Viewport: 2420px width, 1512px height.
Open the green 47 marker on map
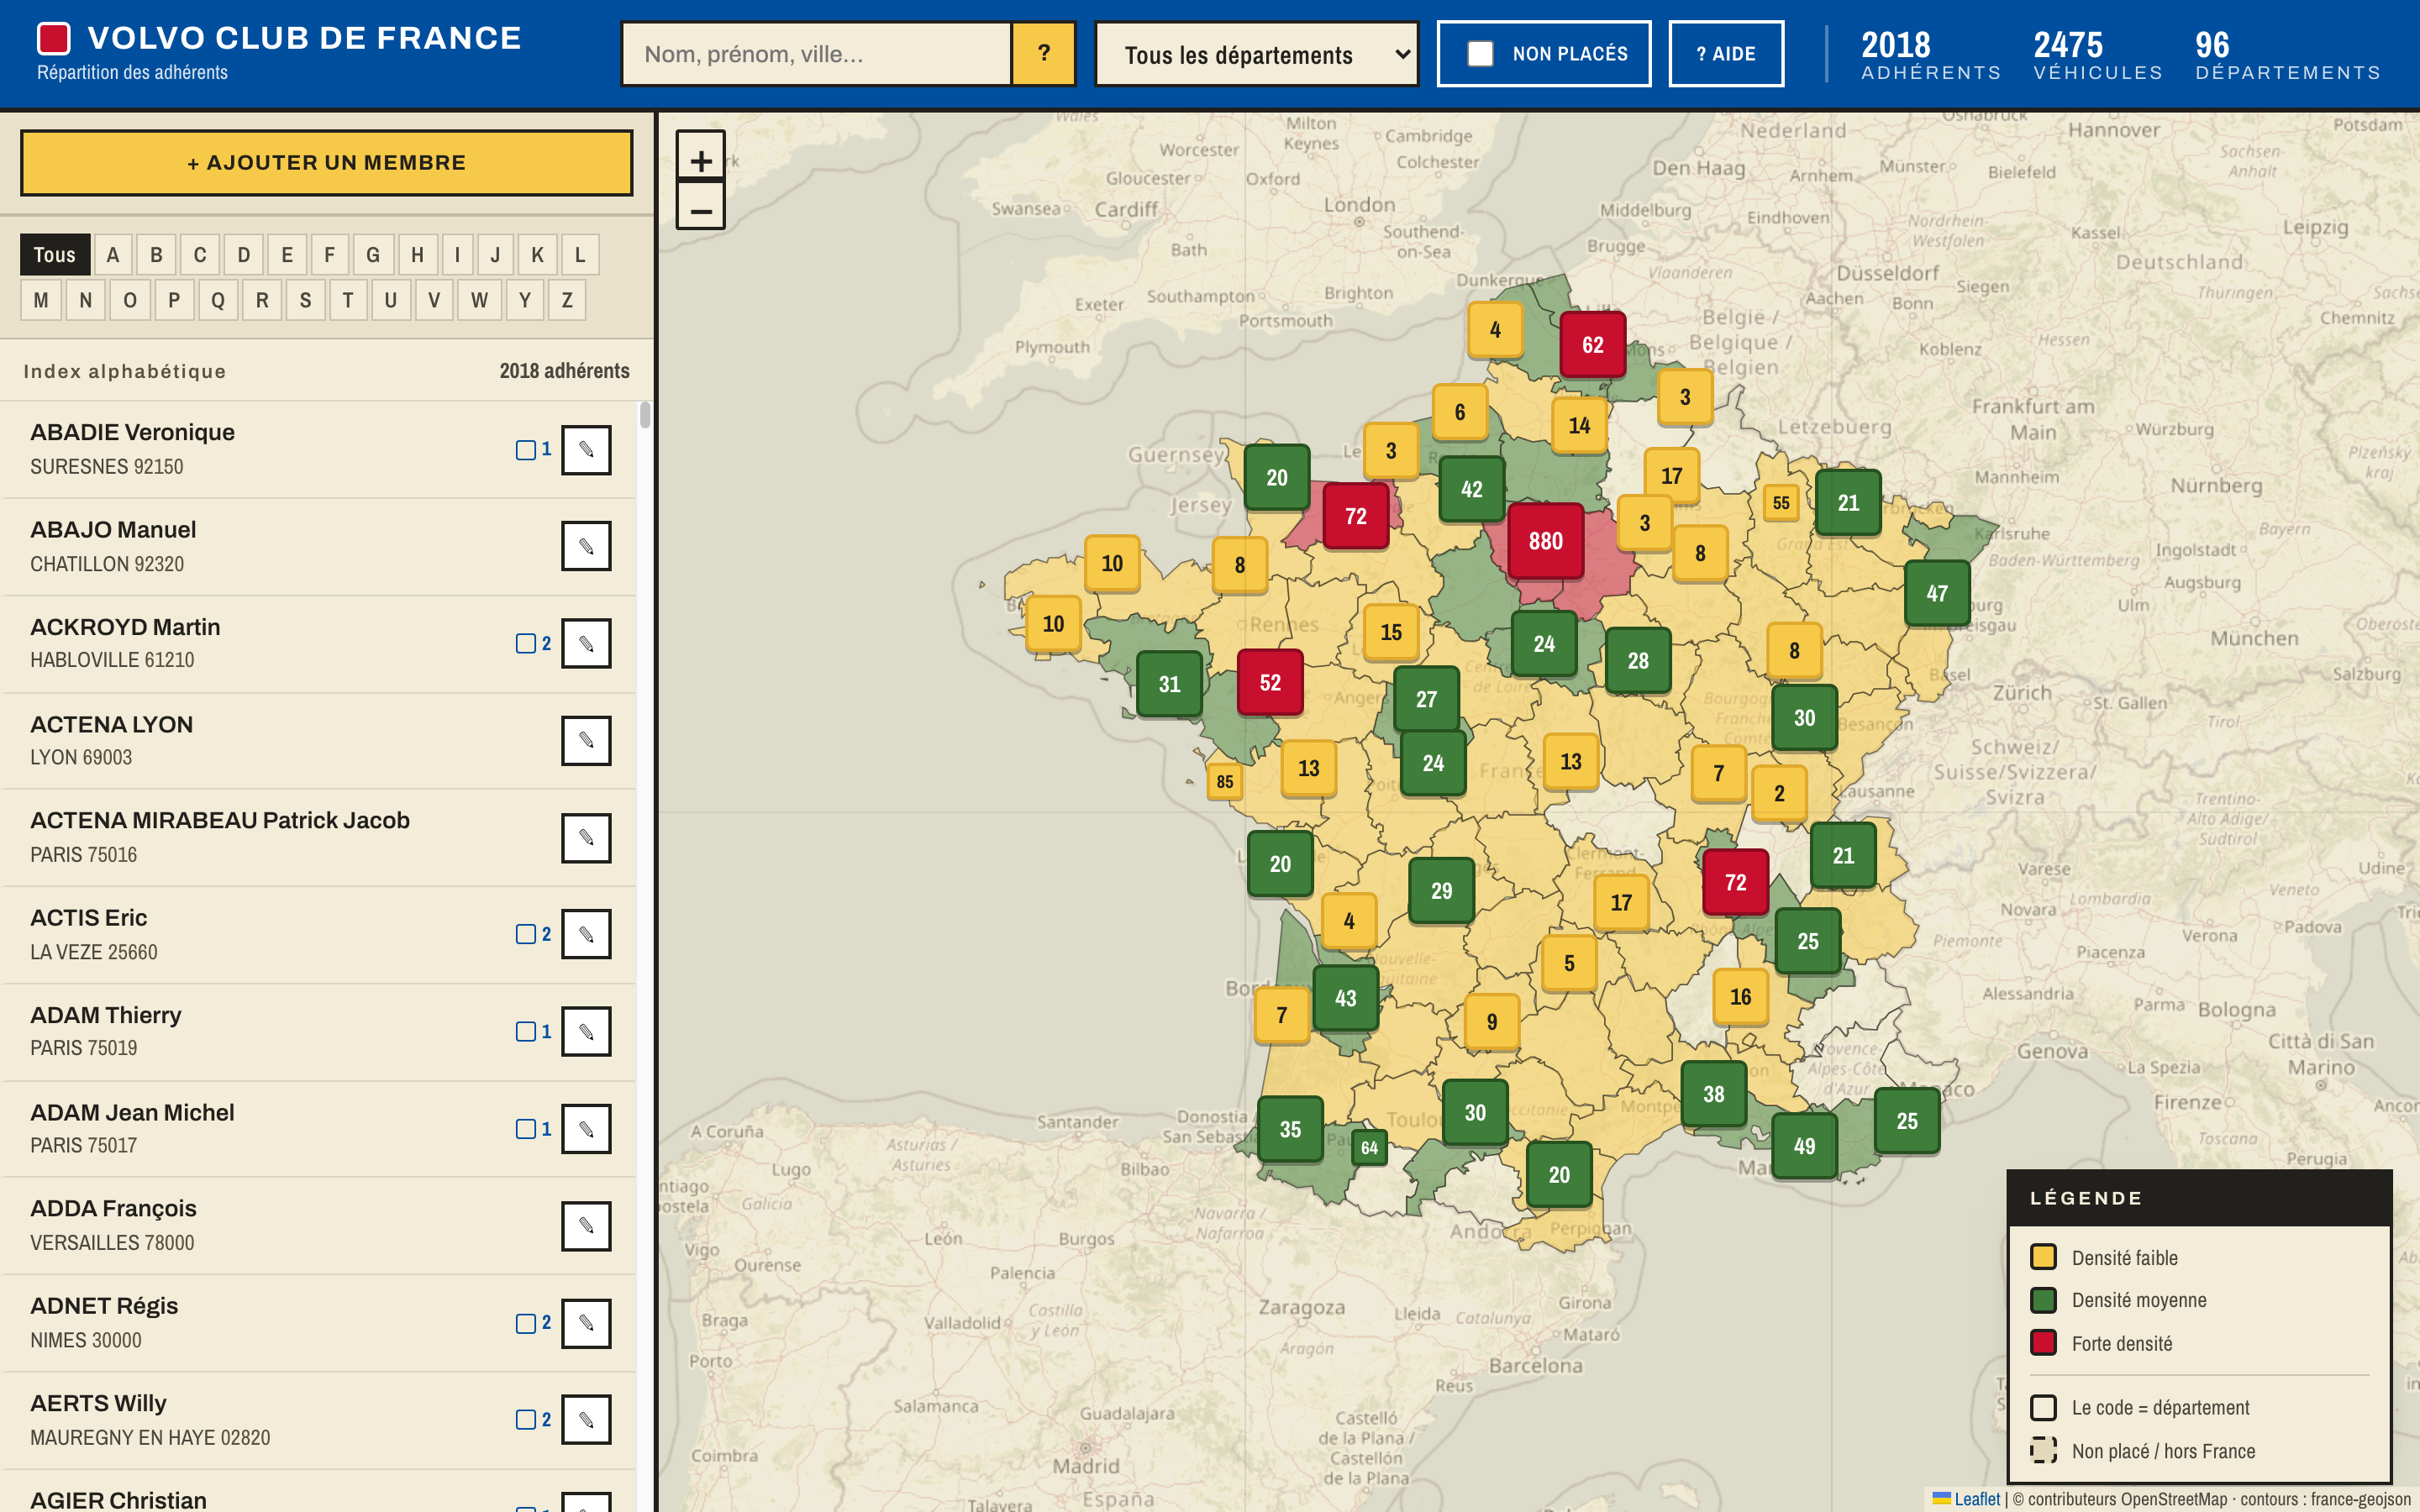tap(1937, 593)
